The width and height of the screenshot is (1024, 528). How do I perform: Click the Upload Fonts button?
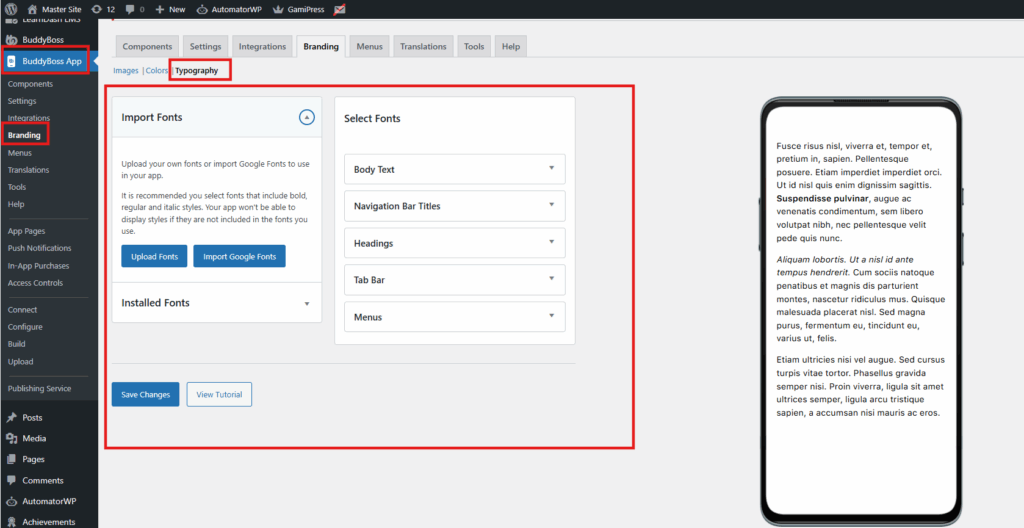tap(154, 256)
